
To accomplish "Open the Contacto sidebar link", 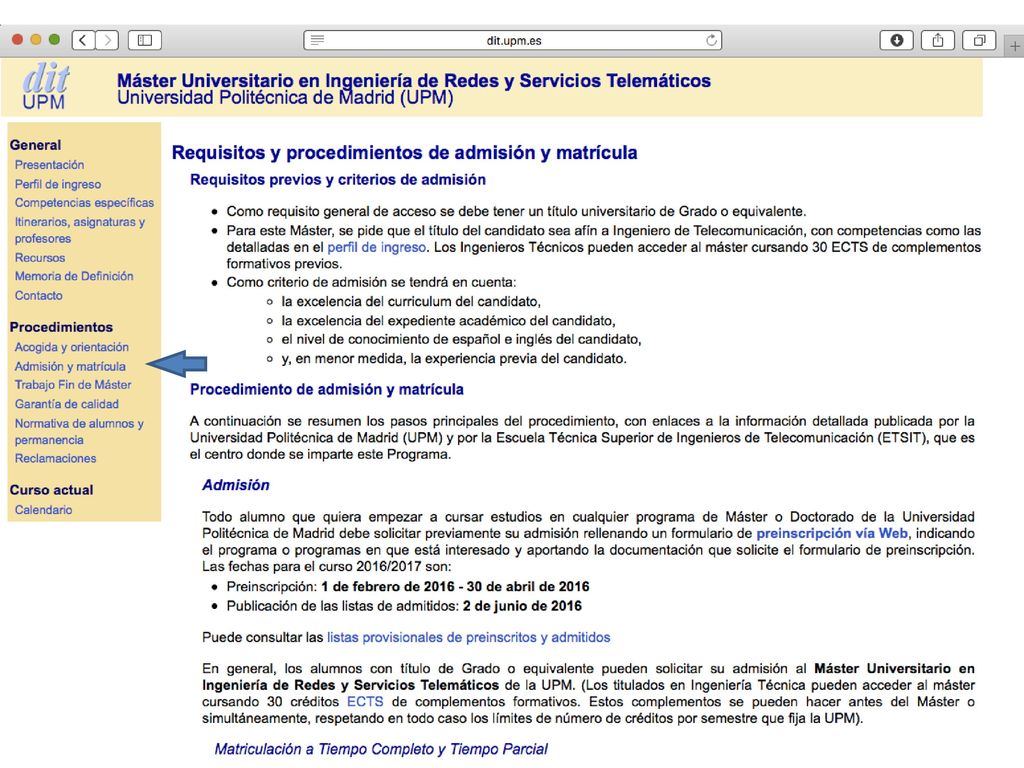I will (x=39, y=295).
